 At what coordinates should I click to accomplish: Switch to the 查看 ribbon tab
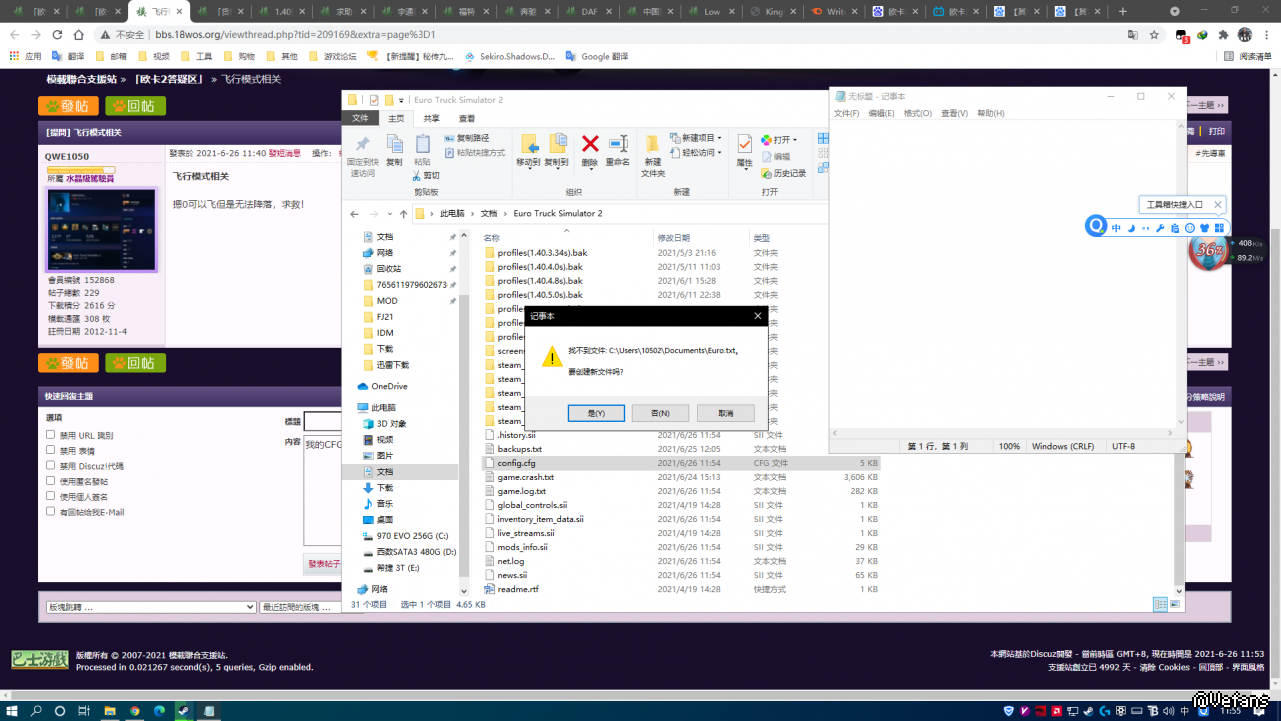467,118
